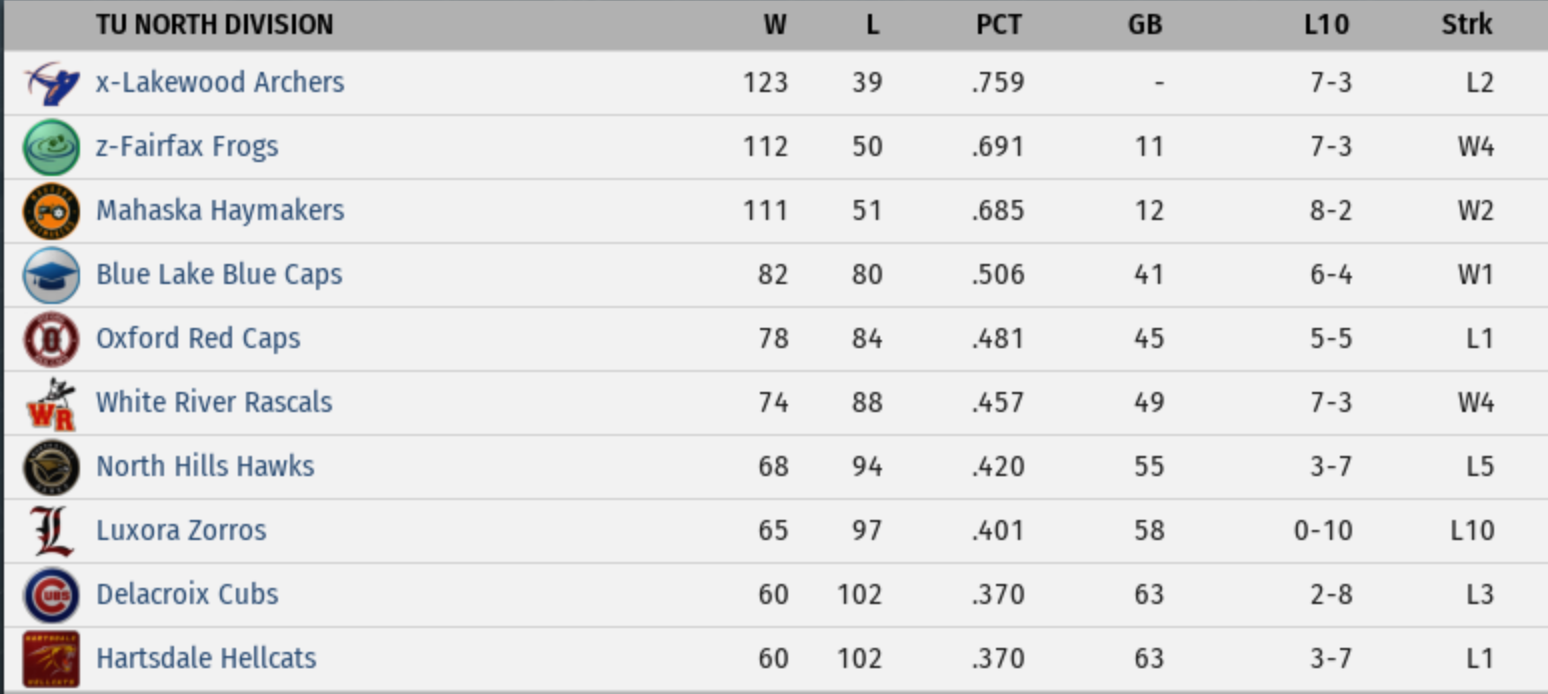Viewport: 1548px width, 694px height.
Task: Click the Oxford Red Caps logo
Action: (x=52, y=339)
